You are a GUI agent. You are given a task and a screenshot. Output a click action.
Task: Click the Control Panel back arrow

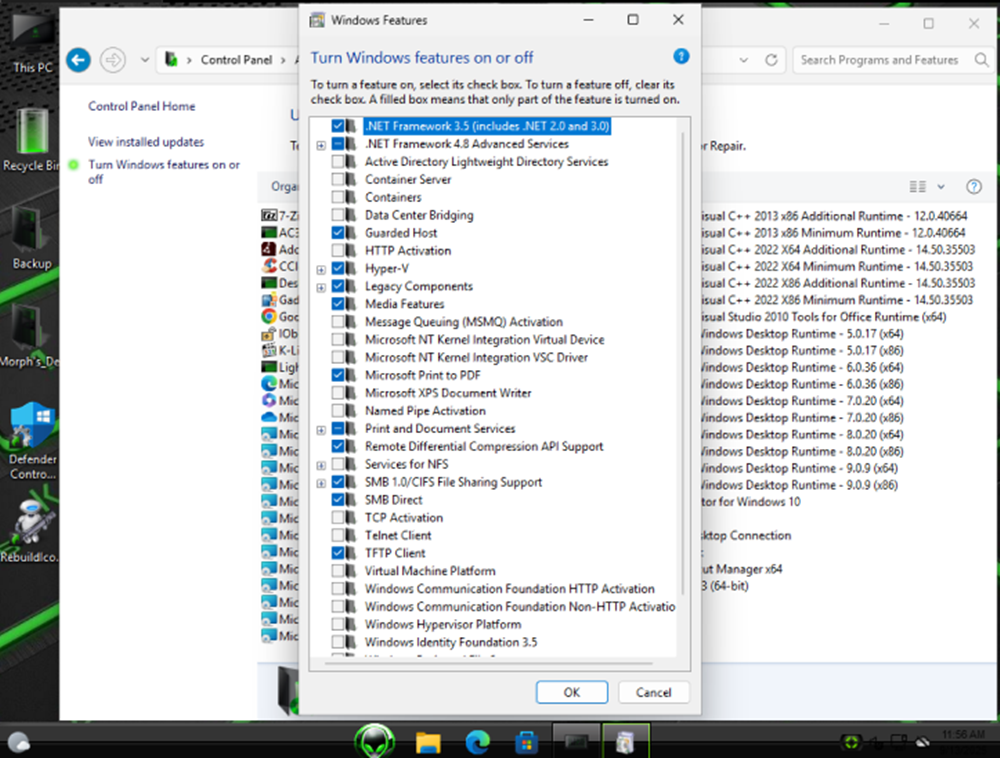point(78,60)
